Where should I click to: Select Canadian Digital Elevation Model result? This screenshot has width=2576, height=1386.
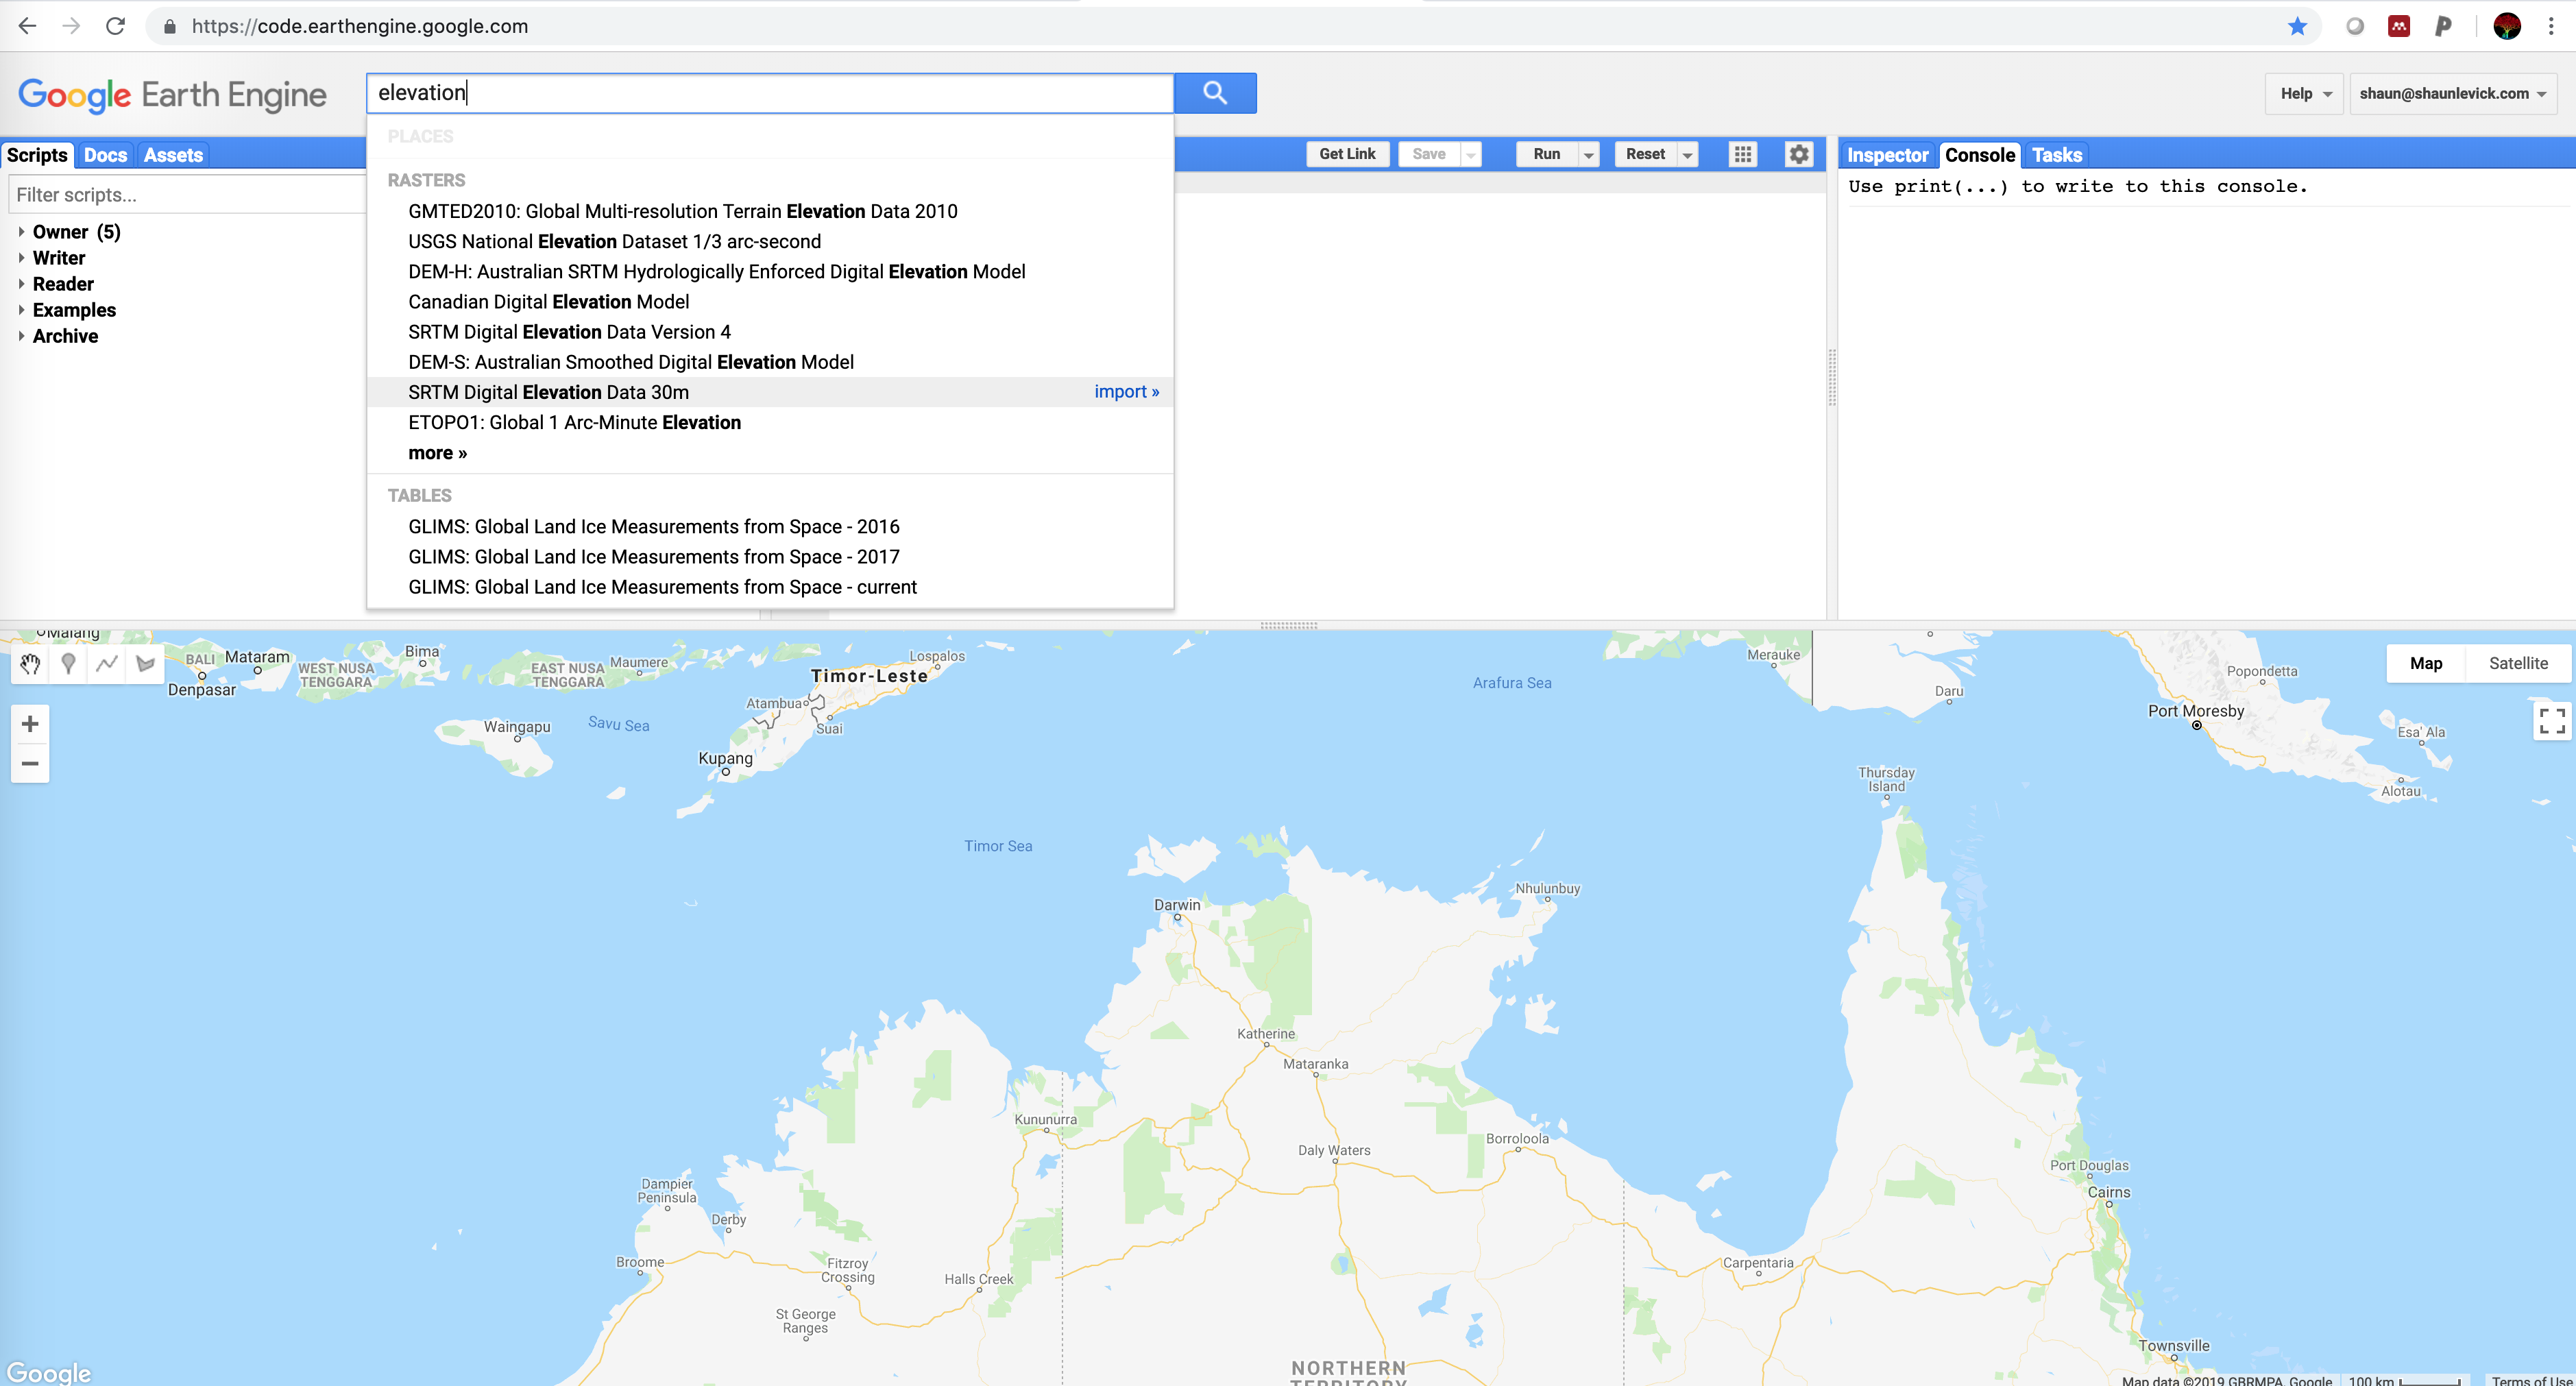pos(770,302)
